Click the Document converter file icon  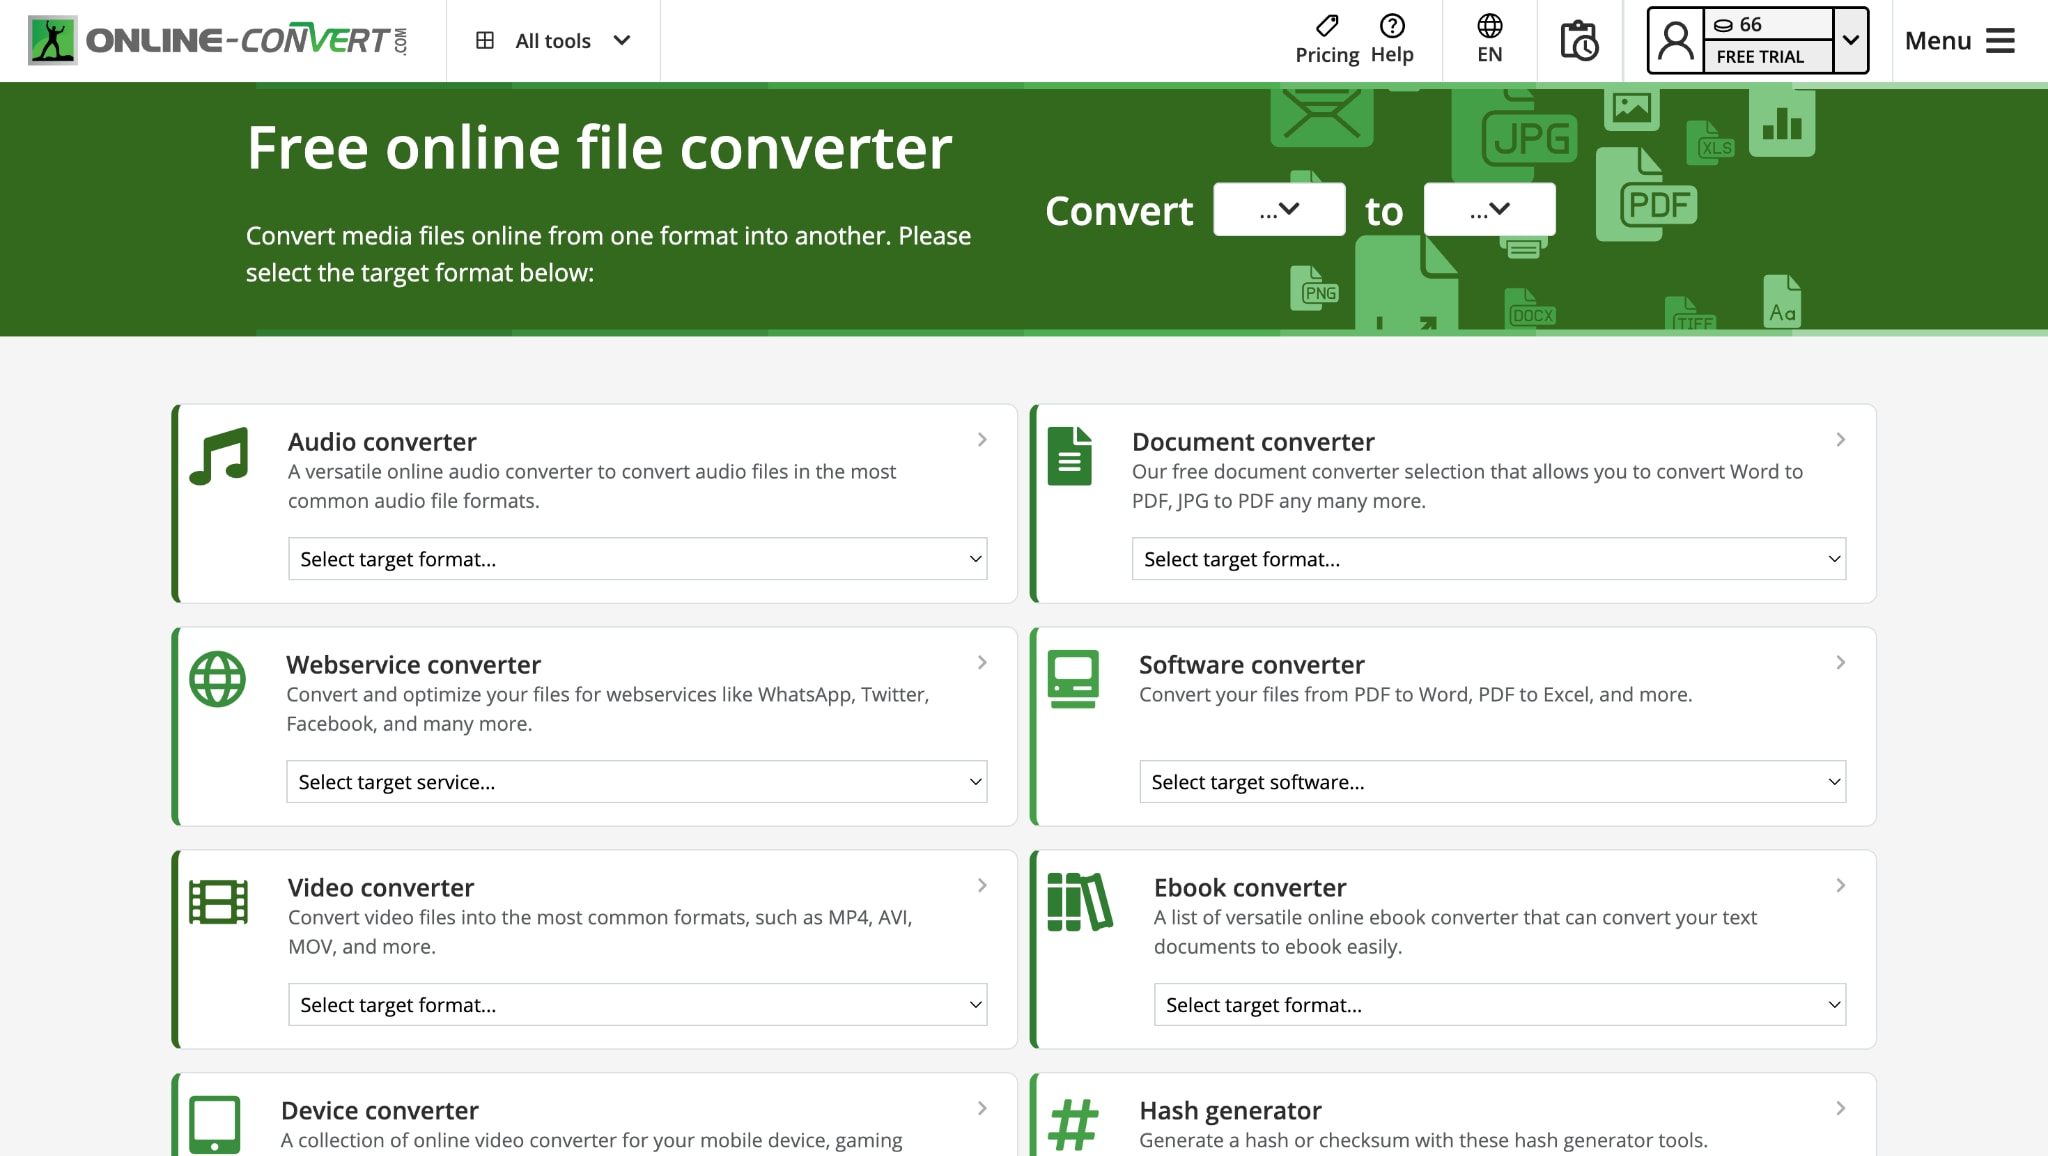1069,456
